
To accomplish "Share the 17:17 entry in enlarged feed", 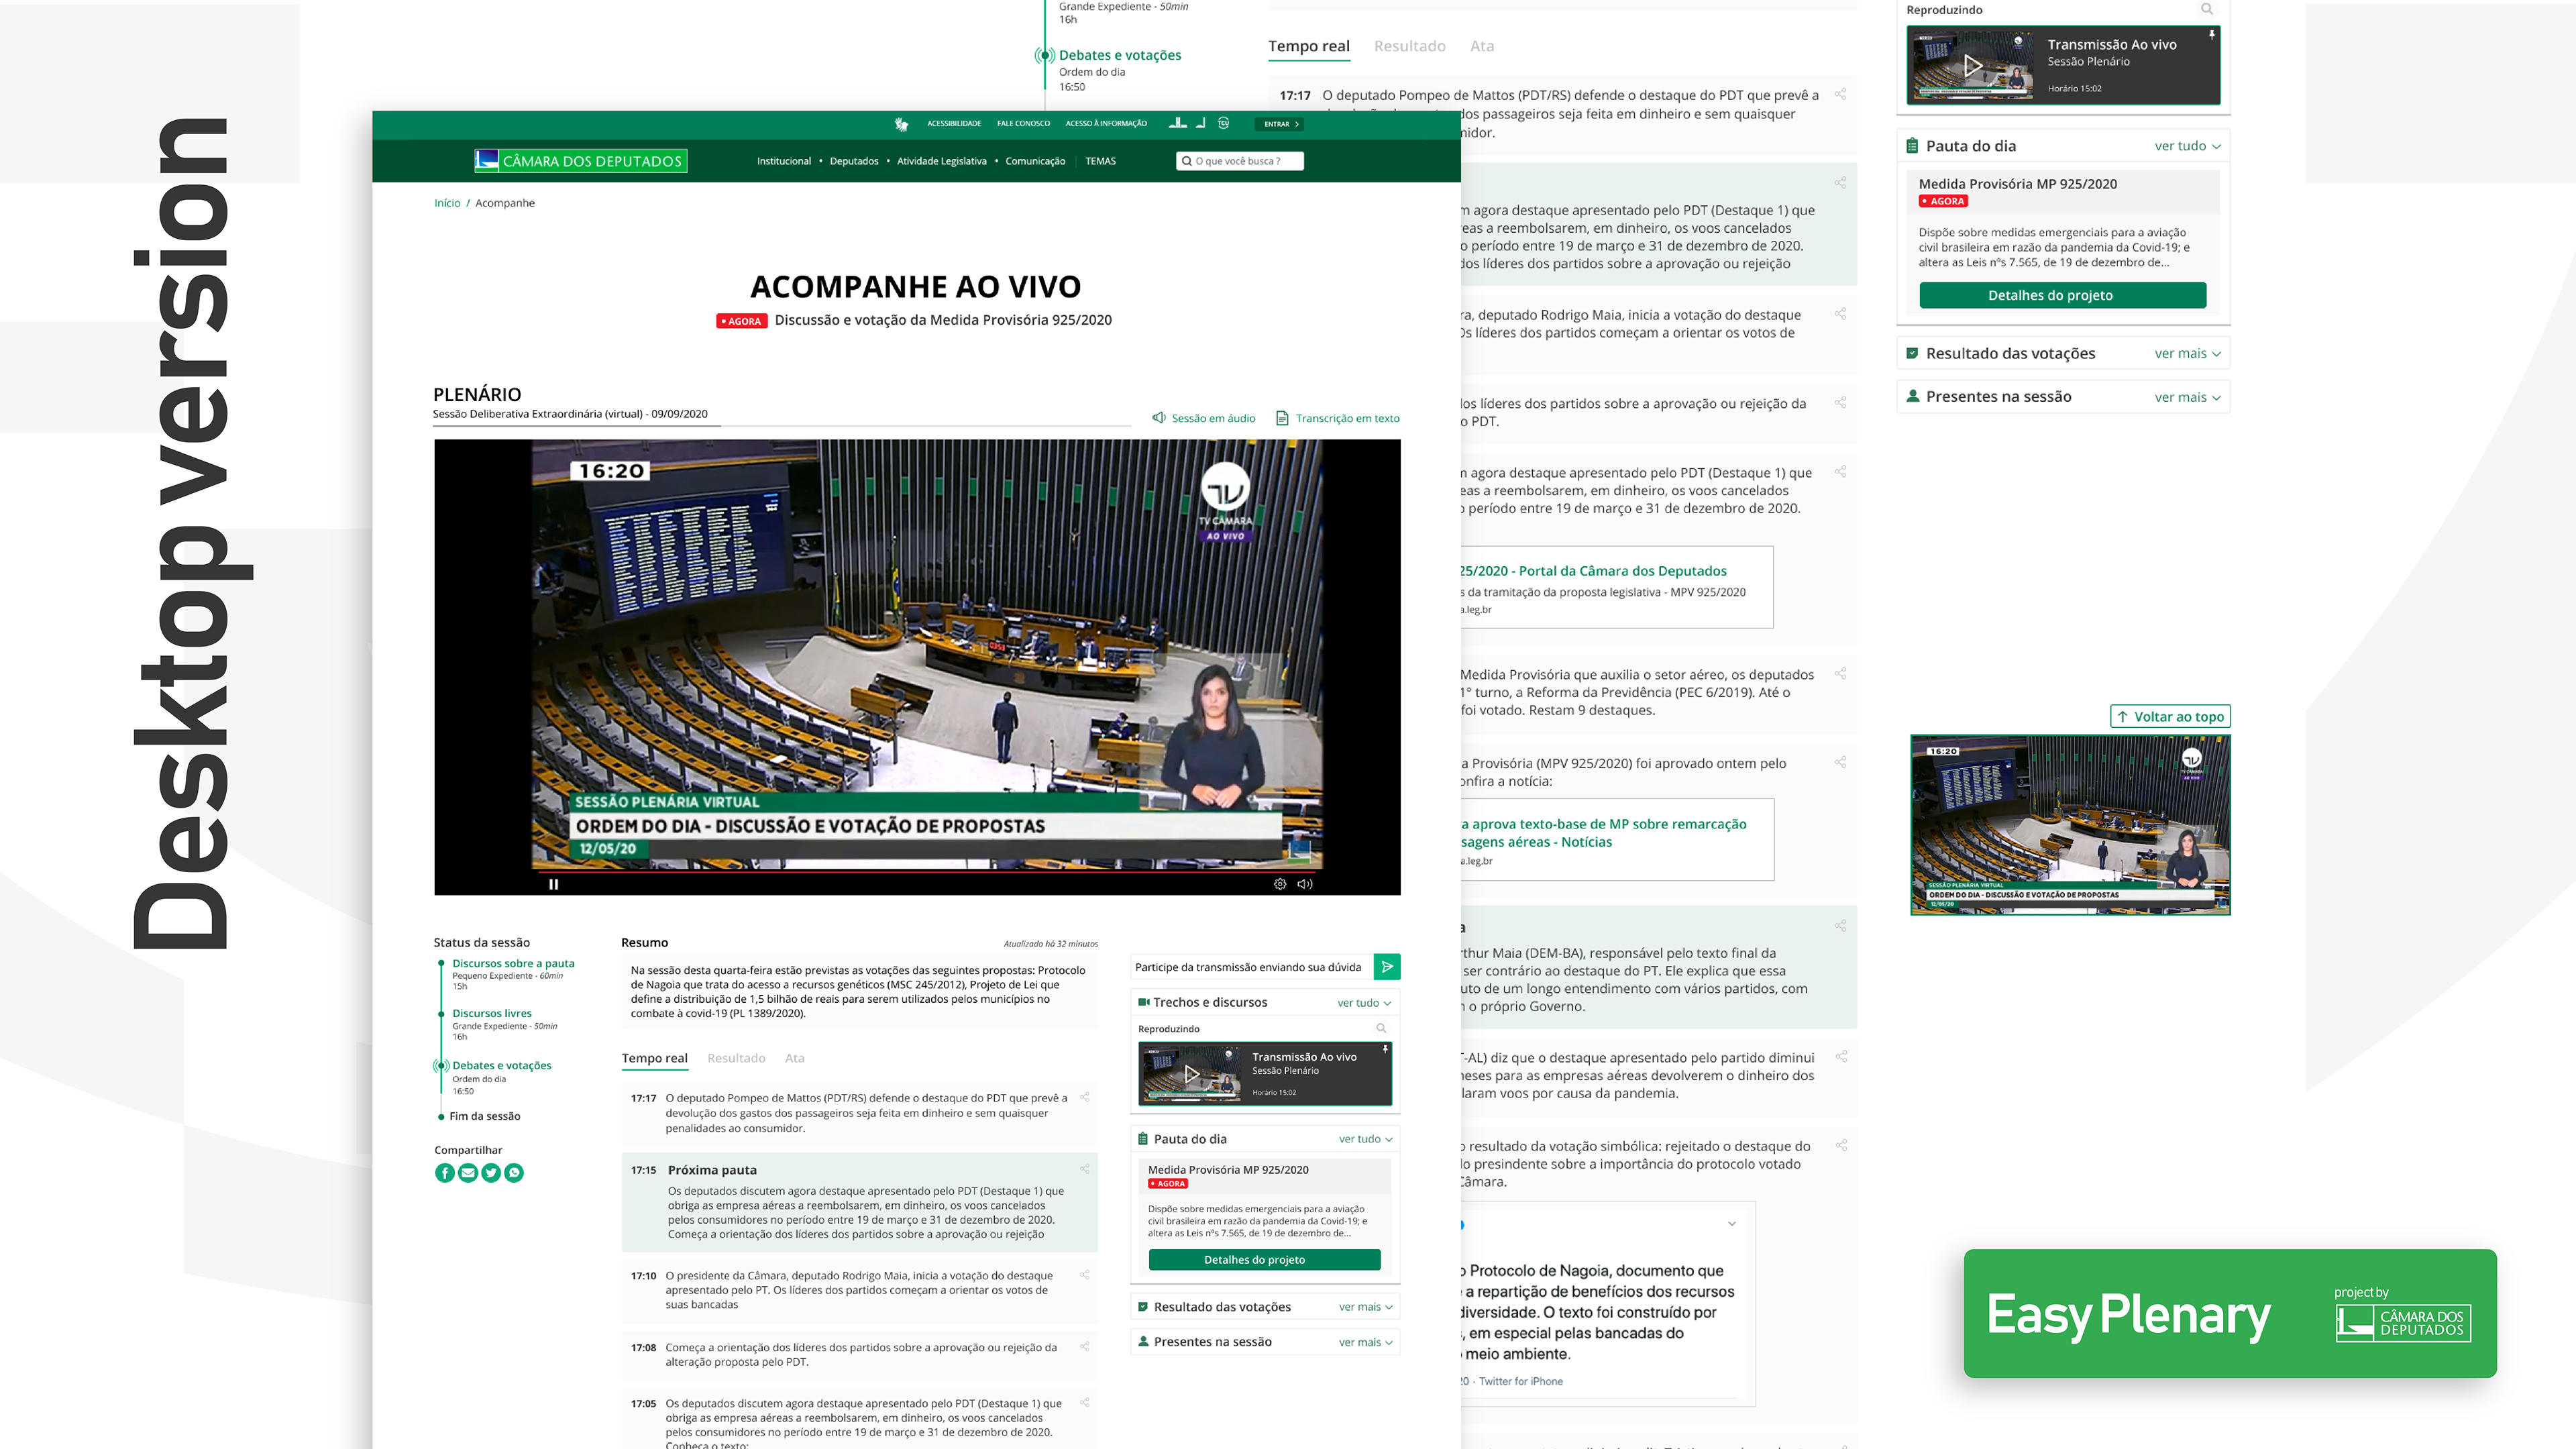I will (x=1840, y=94).
